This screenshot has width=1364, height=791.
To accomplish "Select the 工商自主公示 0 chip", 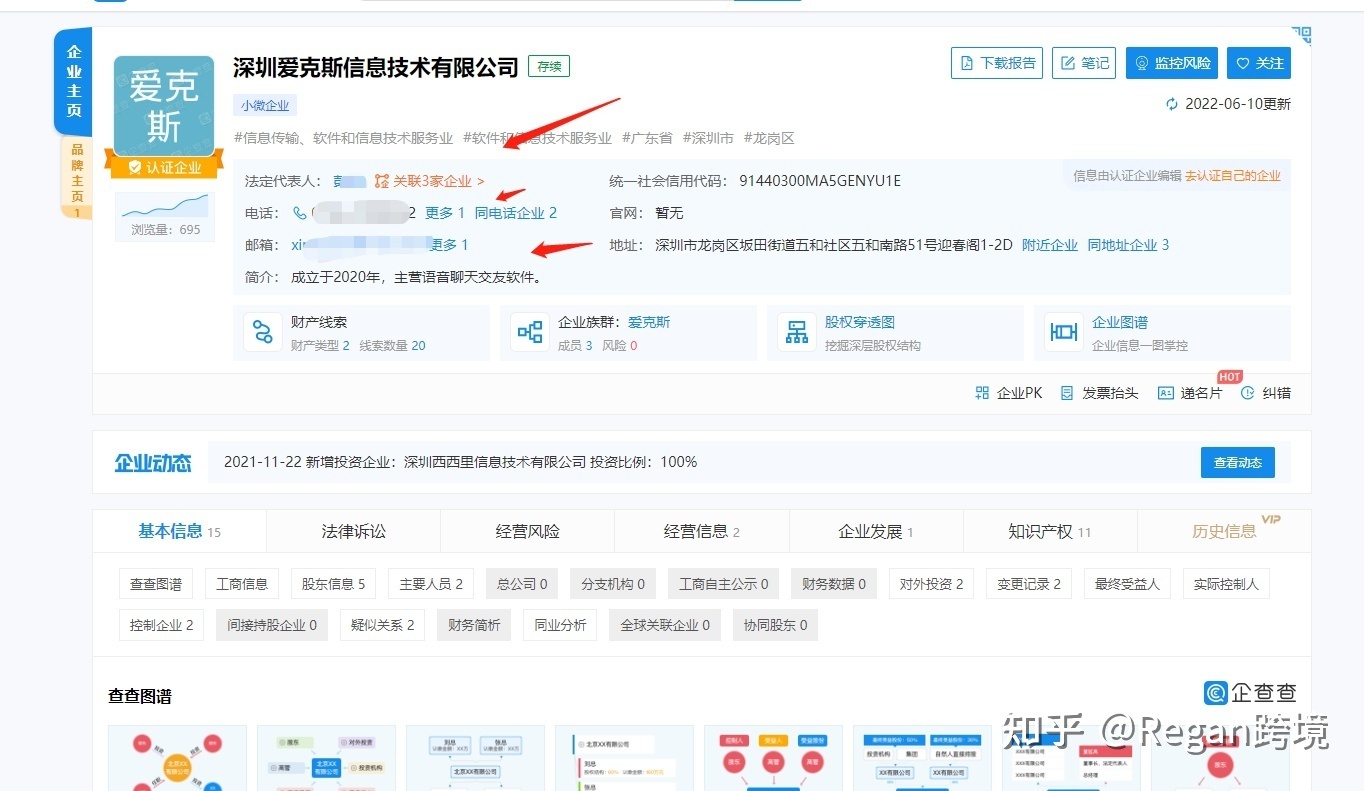I will tap(724, 584).
